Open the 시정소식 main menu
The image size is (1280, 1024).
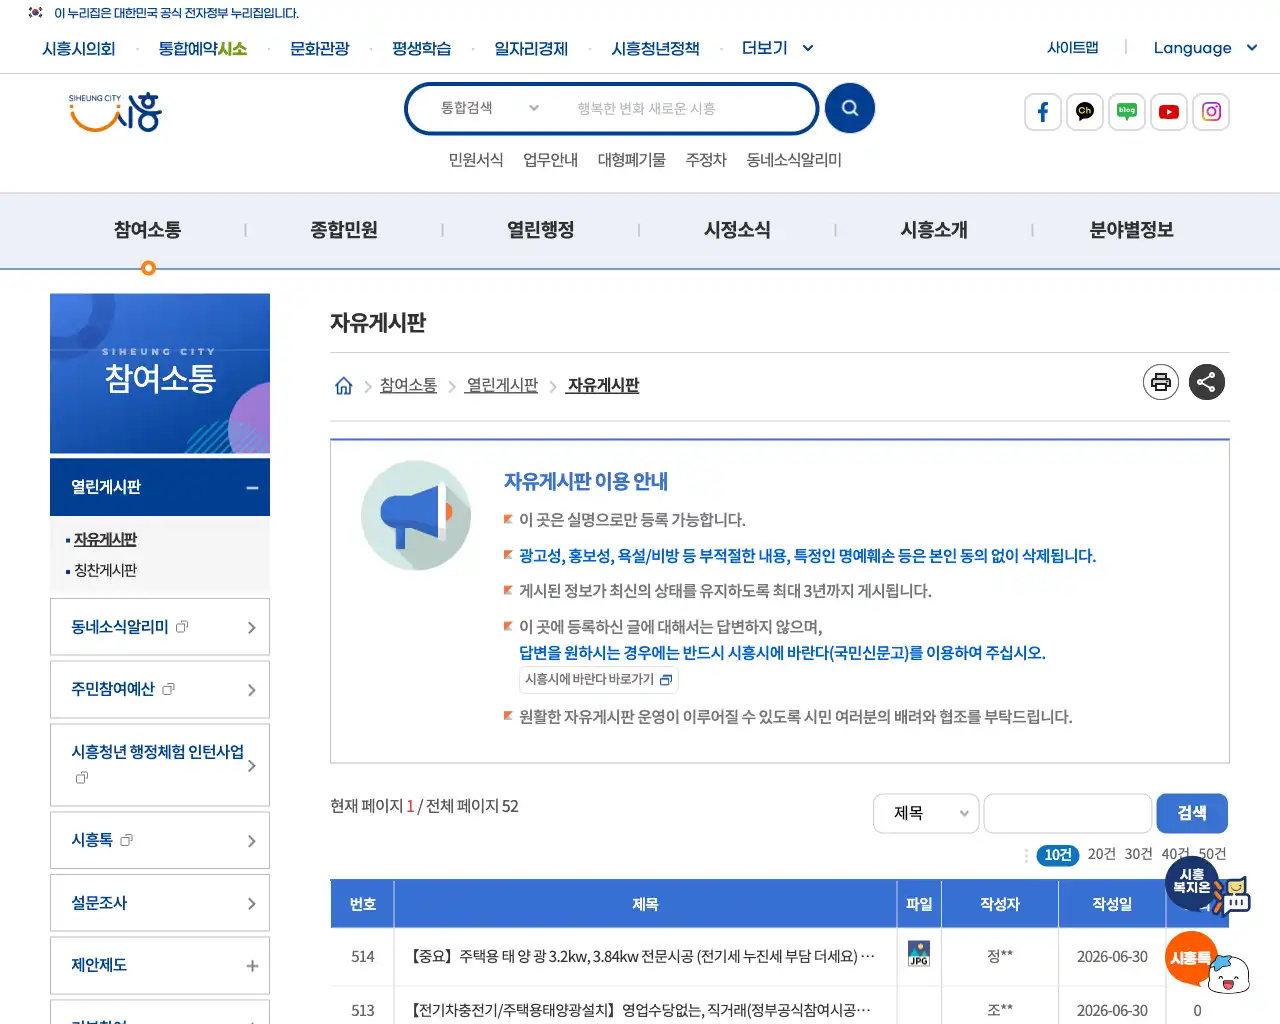click(x=737, y=230)
